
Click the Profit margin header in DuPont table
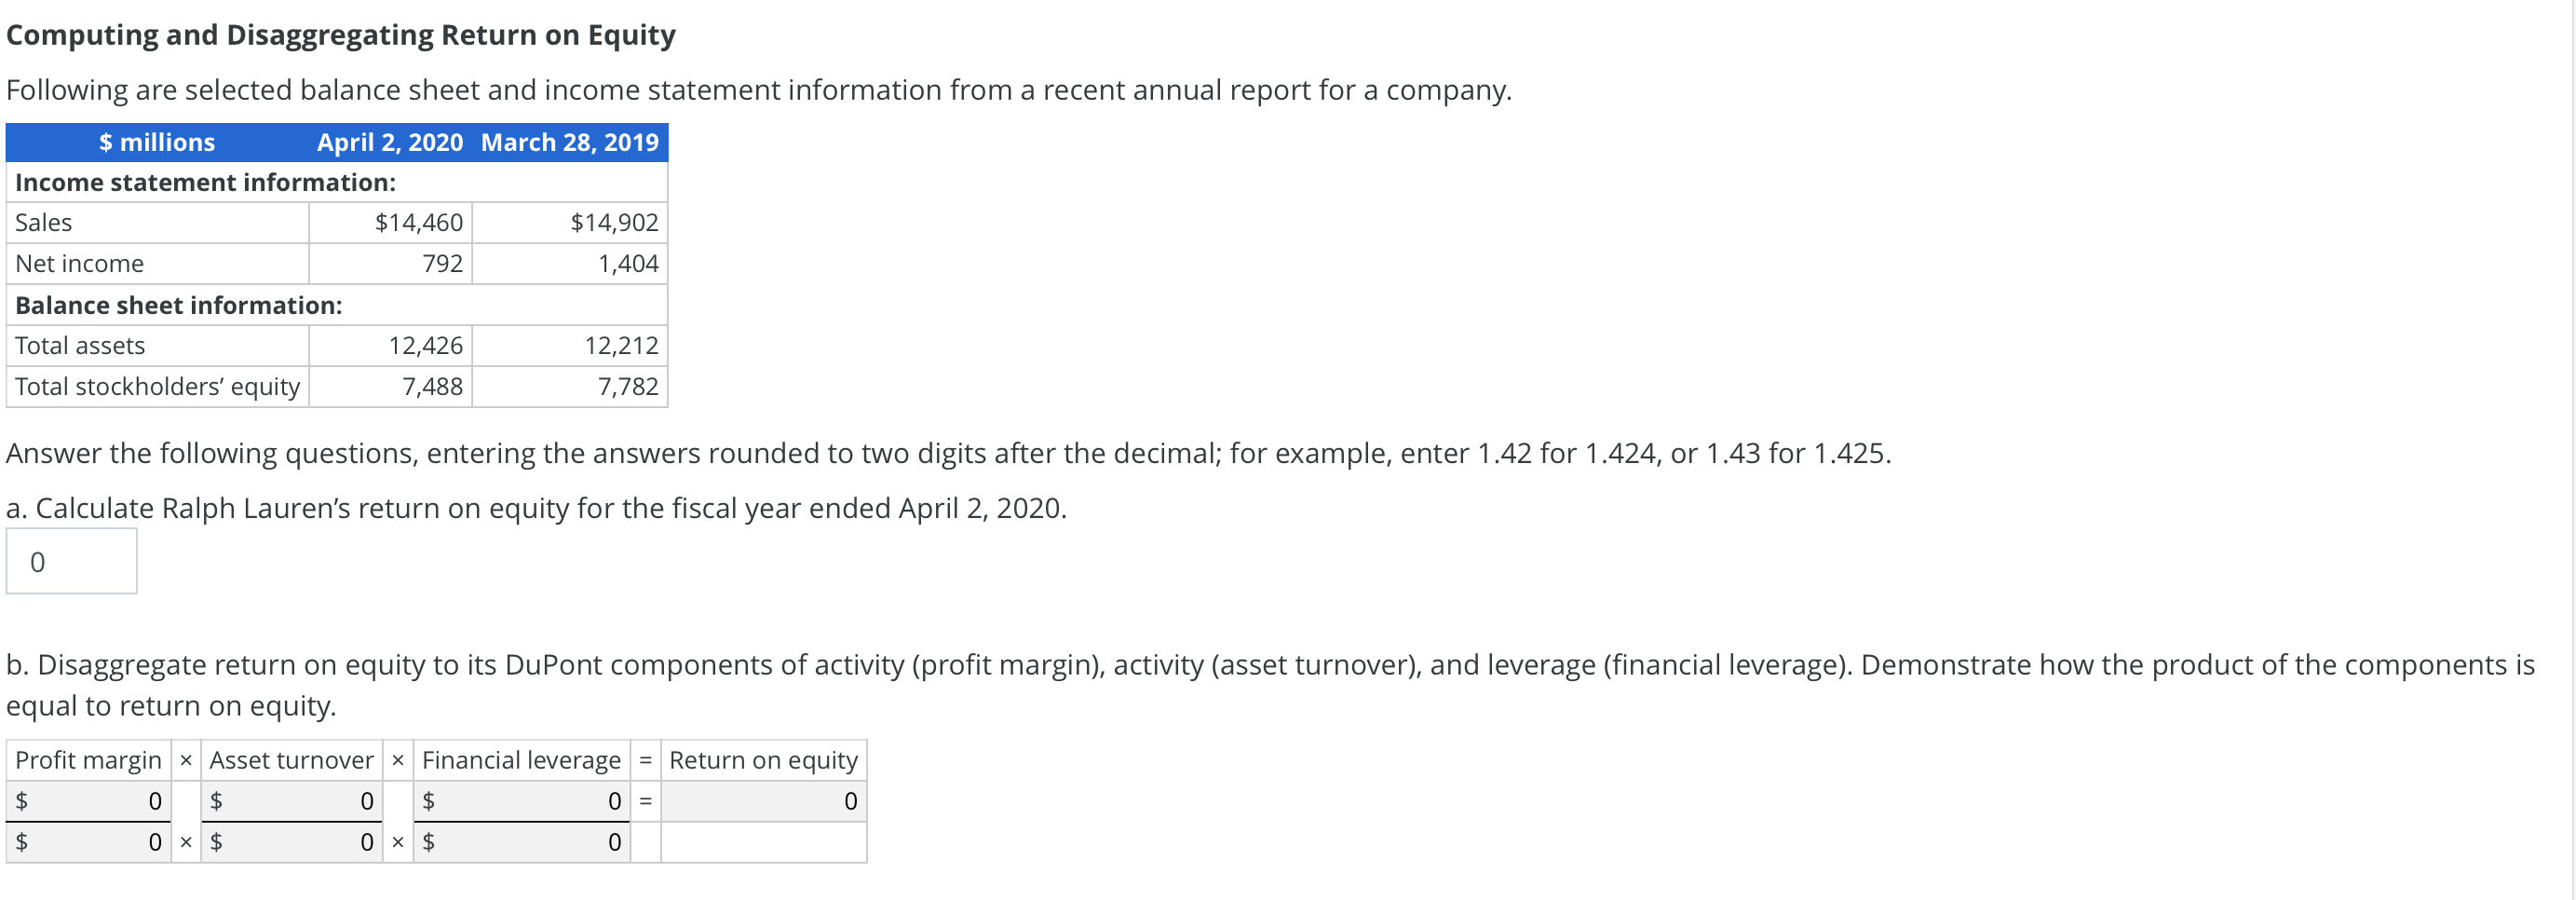pos(88,760)
